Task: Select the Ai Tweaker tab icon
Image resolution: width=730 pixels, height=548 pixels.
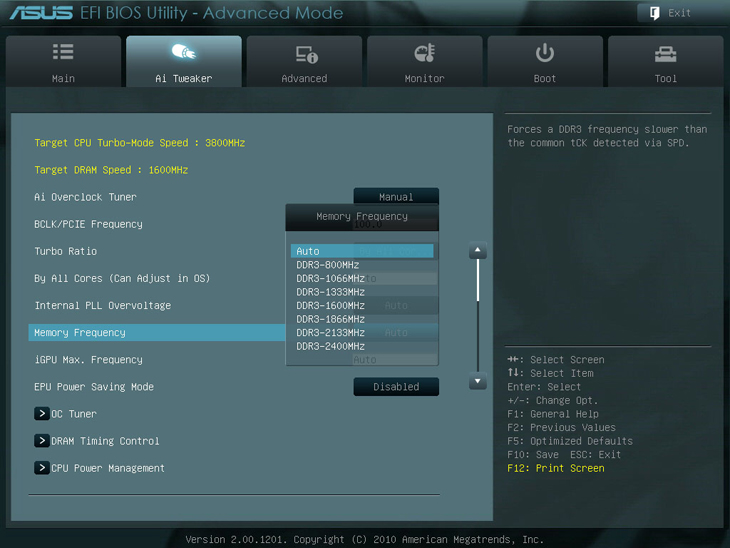Action: click(x=183, y=52)
